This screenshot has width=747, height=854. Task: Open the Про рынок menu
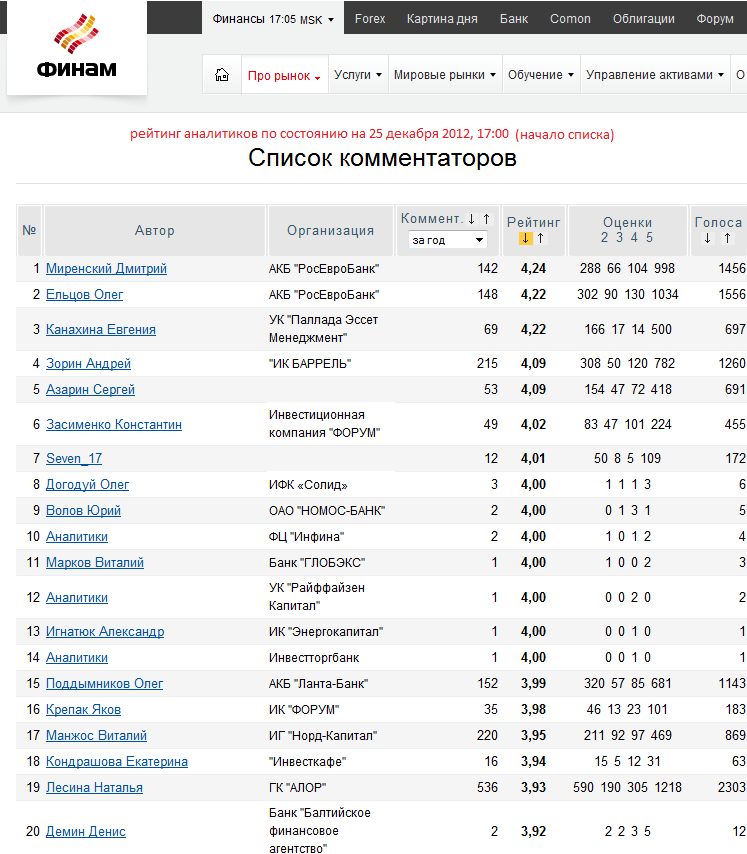[284, 75]
